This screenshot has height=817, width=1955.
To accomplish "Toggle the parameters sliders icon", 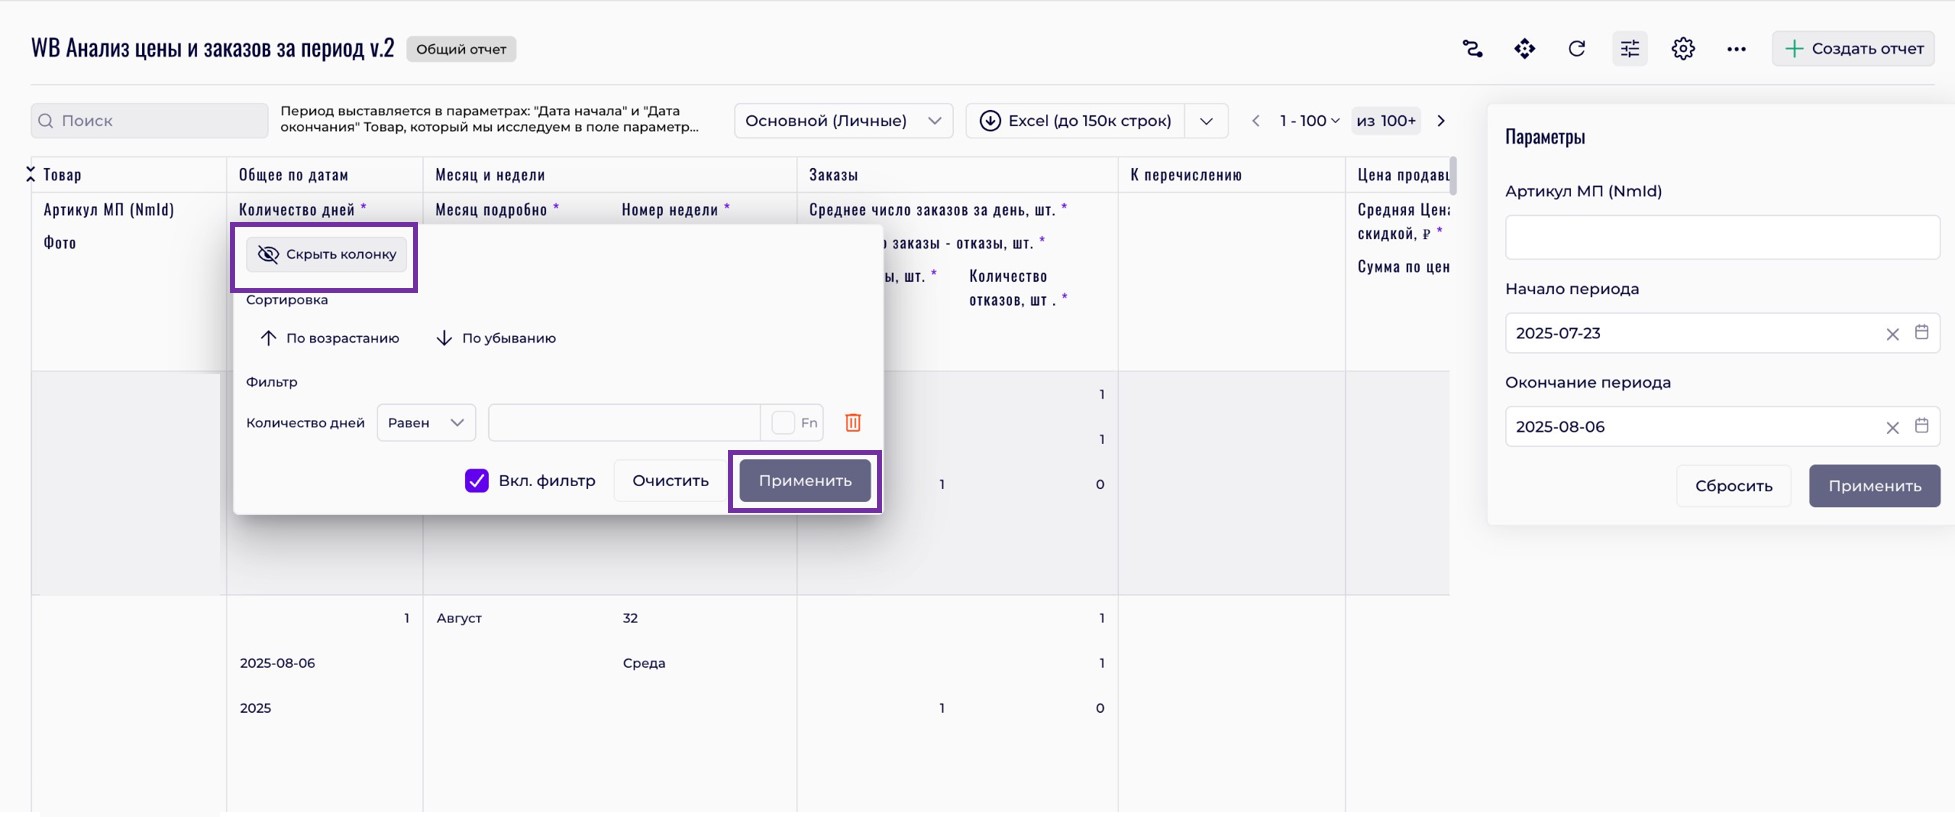I will coord(1630,49).
